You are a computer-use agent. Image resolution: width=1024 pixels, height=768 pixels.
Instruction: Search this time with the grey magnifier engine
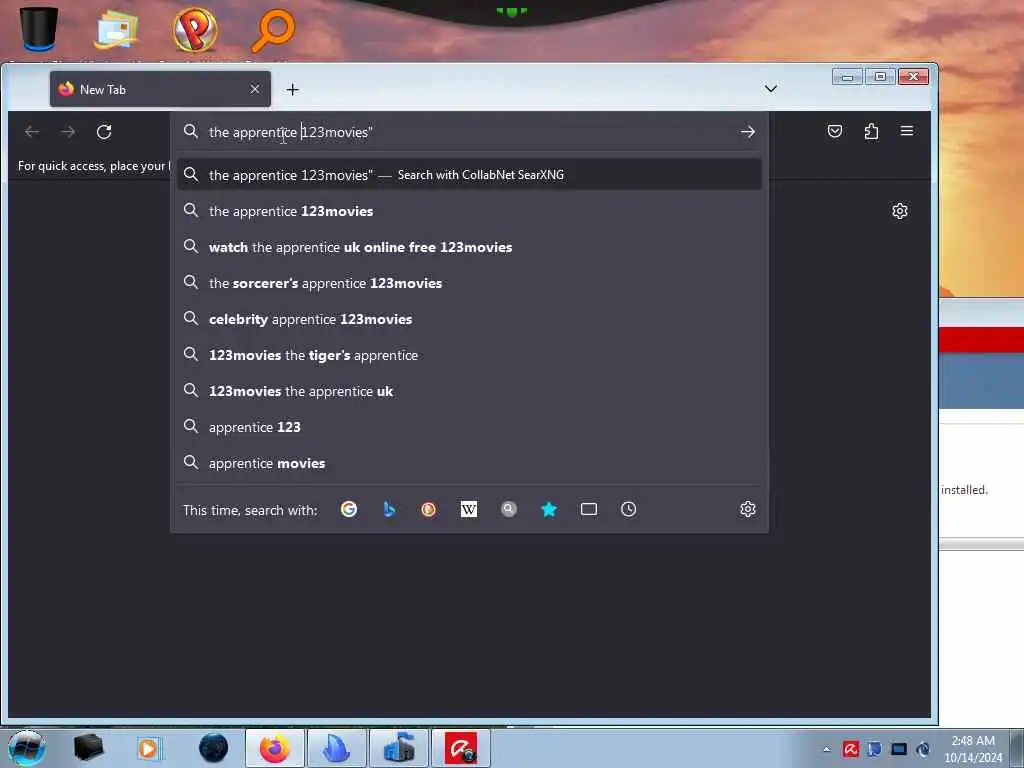click(x=509, y=509)
